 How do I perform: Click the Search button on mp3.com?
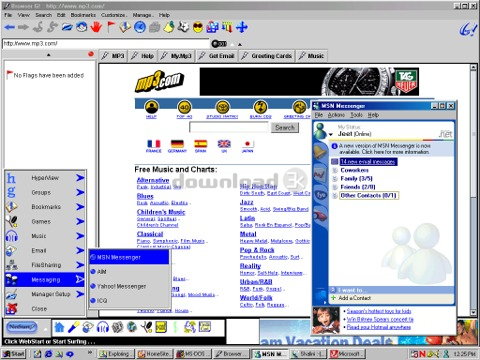pos(285,127)
